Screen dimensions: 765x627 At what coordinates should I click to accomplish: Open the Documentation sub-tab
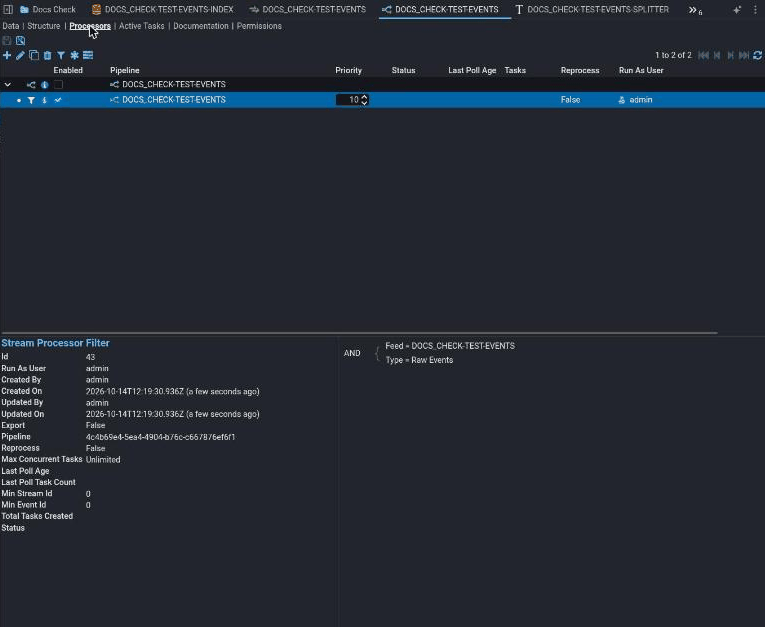201,26
